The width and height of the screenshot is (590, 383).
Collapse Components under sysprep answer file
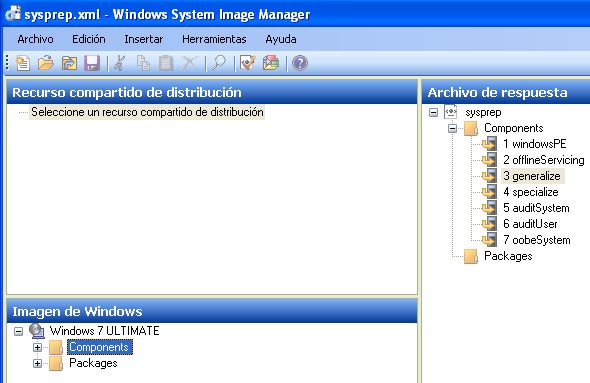(453, 128)
